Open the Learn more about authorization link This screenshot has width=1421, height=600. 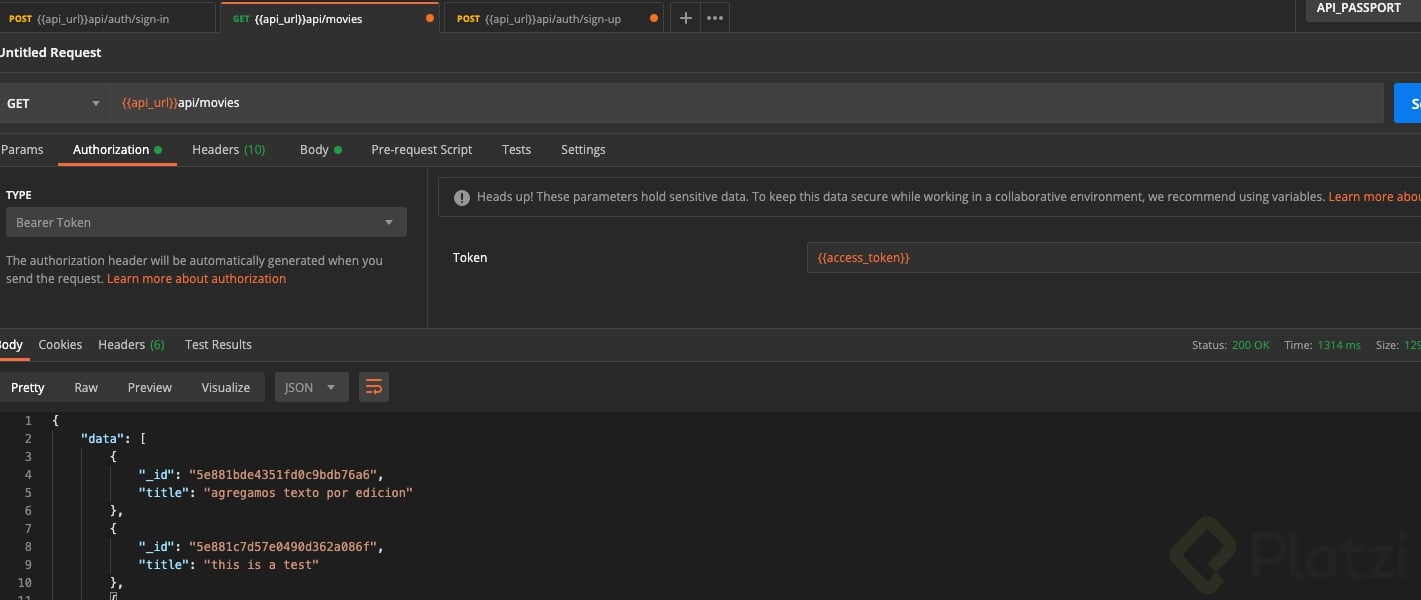pos(196,279)
